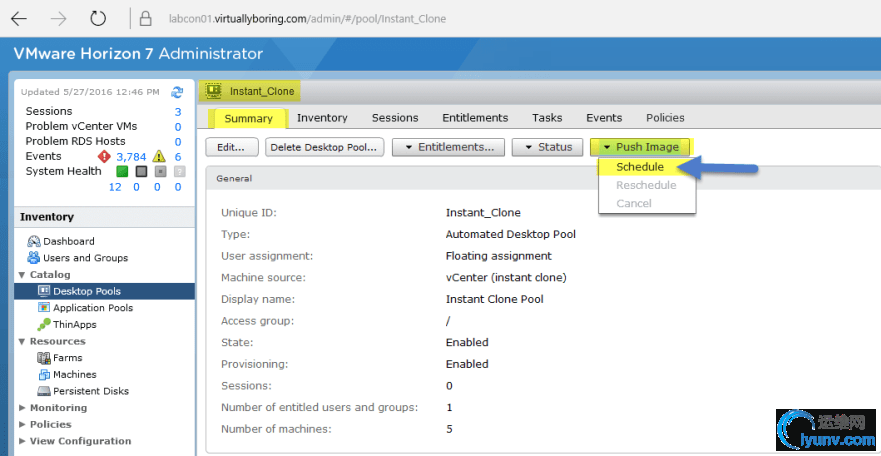Click the Instant_Clone pool title
The image size is (881, 456).
(262, 91)
